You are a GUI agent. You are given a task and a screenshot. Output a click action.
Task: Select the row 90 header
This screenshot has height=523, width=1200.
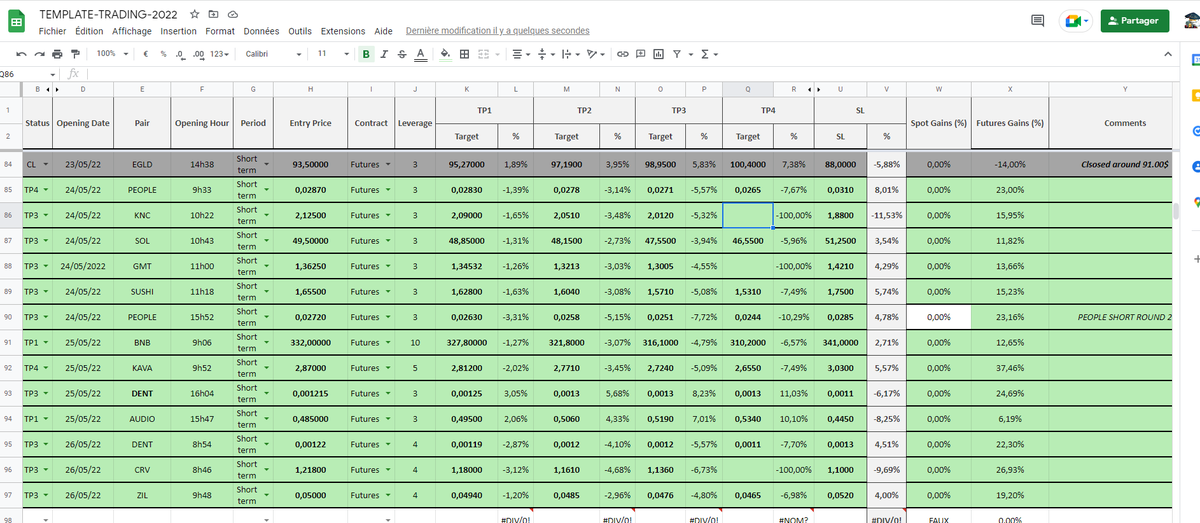point(8,317)
